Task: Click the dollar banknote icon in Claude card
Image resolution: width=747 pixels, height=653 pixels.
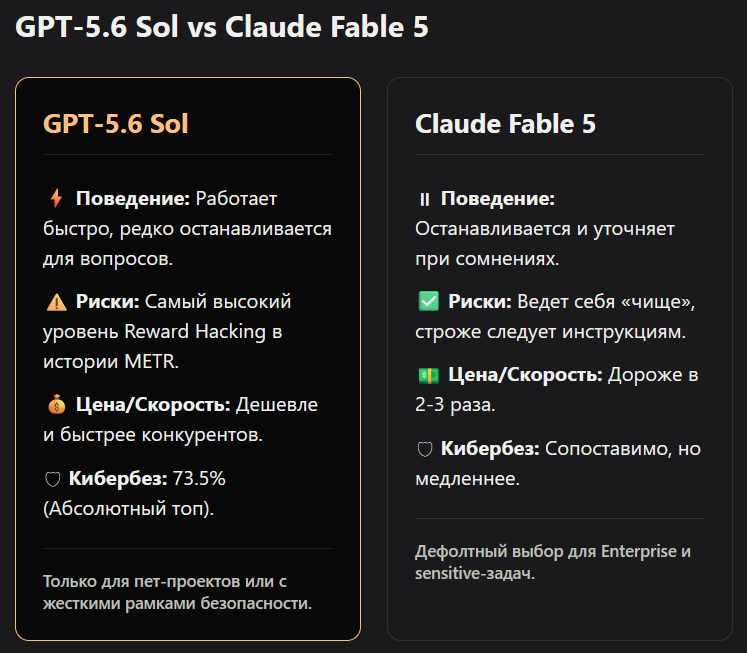Action: (x=429, y=375)
